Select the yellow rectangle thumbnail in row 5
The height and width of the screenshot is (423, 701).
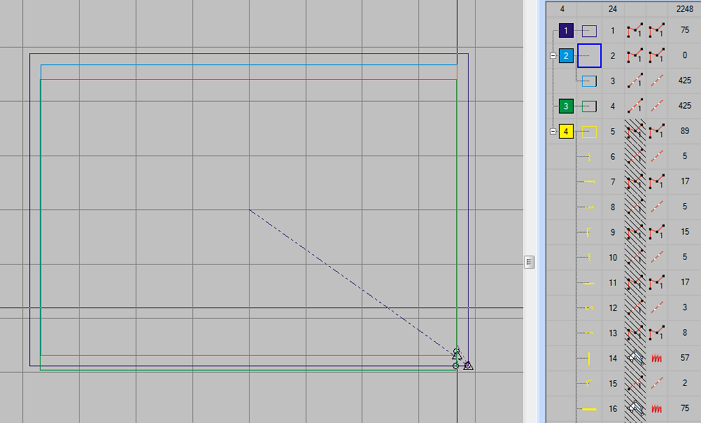click(x=589, y=132)
